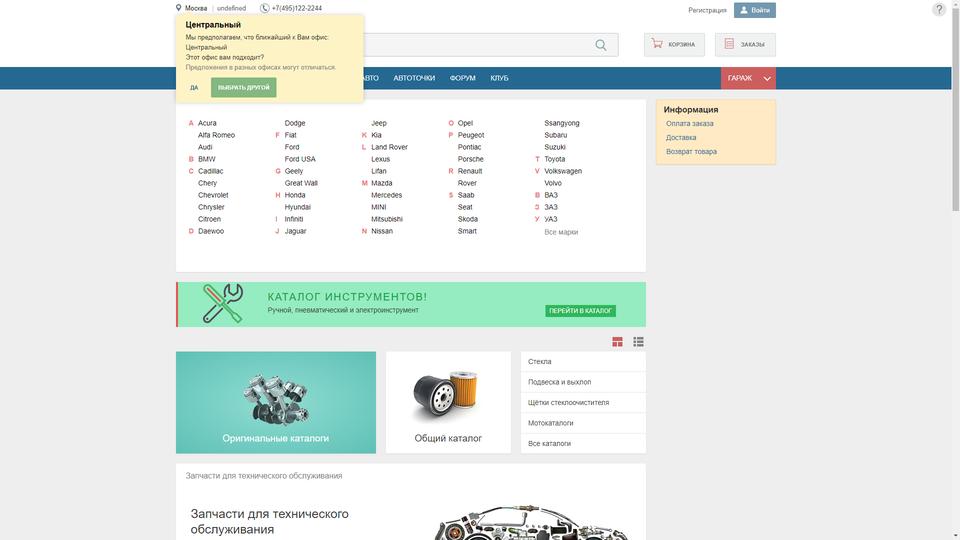Image resolution: width=960 pixels, height=540 pixels.
Task: Select the Renault brand
Action: (x=470, y=171)
